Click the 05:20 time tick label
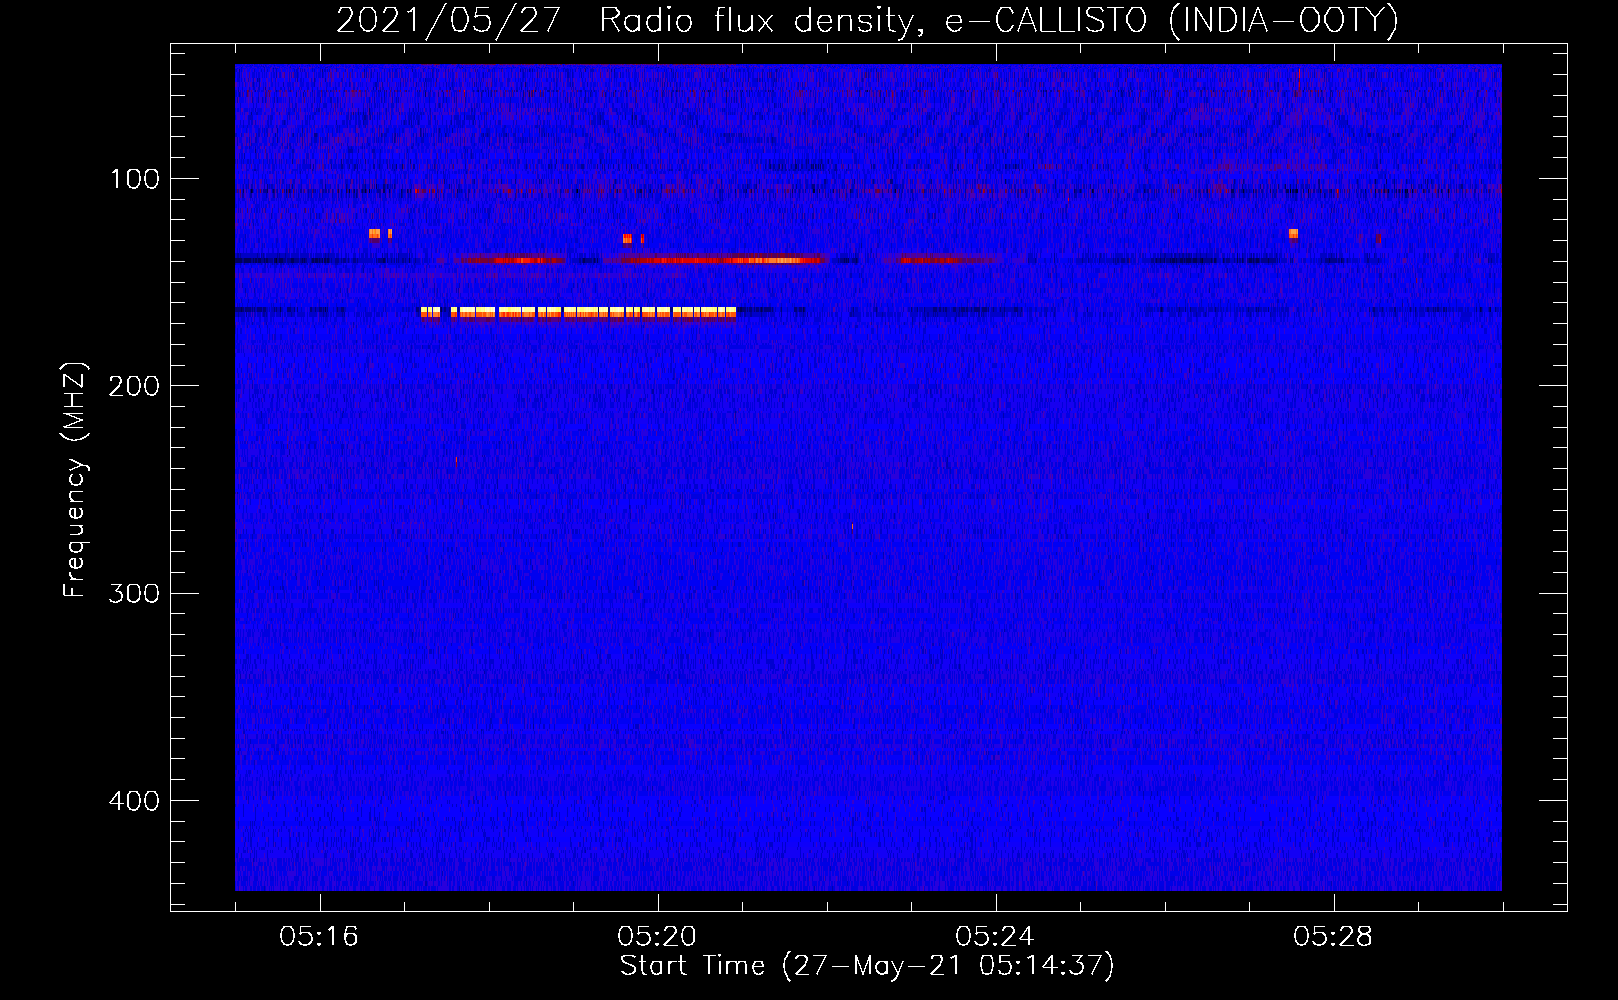This screenshot has height=1000, width=1618. (657, 937)
